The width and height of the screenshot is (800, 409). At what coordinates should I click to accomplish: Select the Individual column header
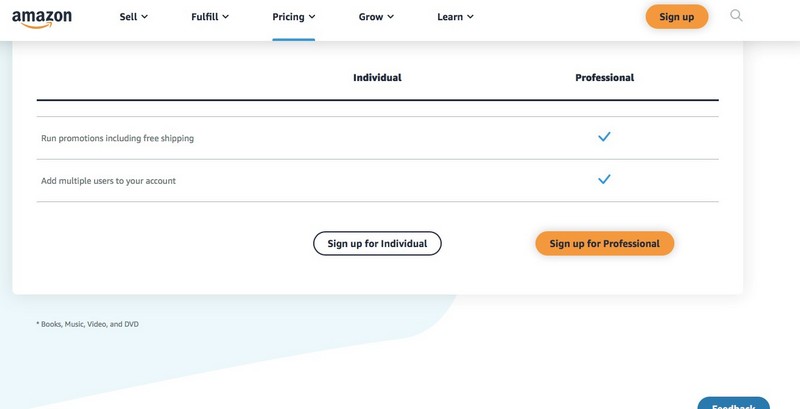pyautogui.click(x=377, y=78)
